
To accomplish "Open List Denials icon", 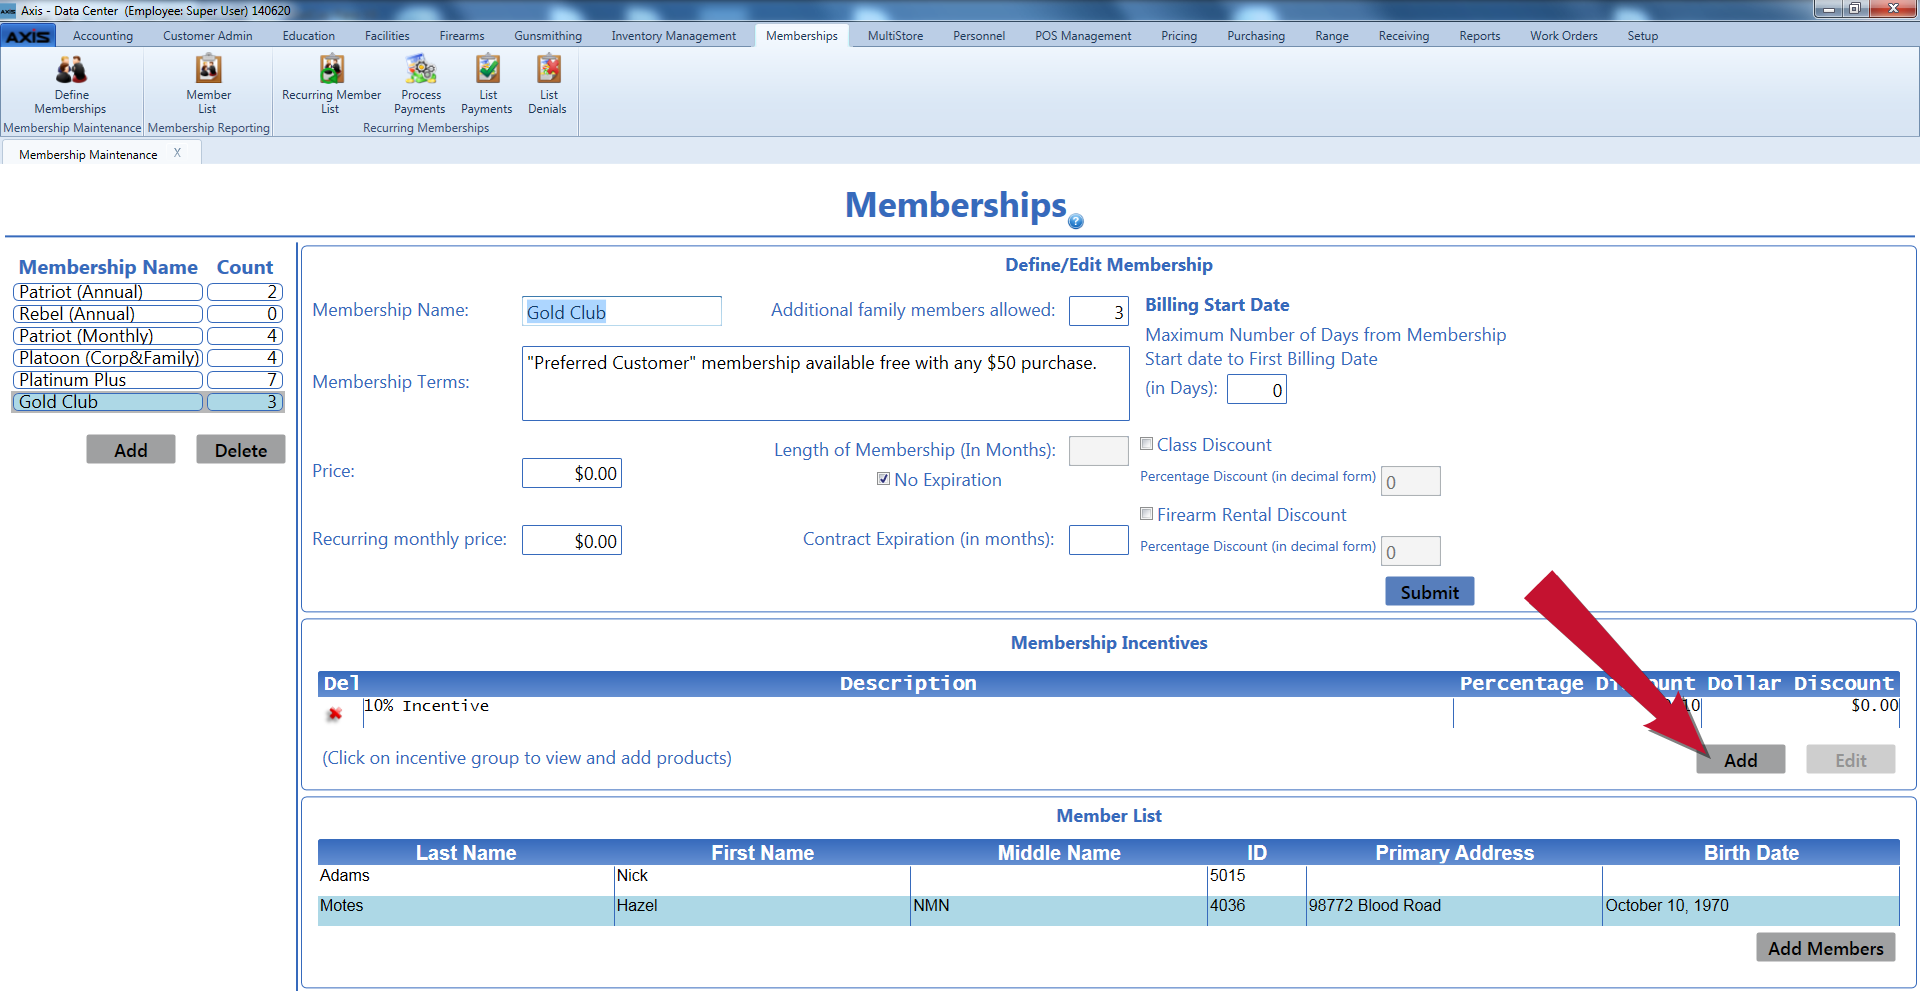I will click(548, 84).
